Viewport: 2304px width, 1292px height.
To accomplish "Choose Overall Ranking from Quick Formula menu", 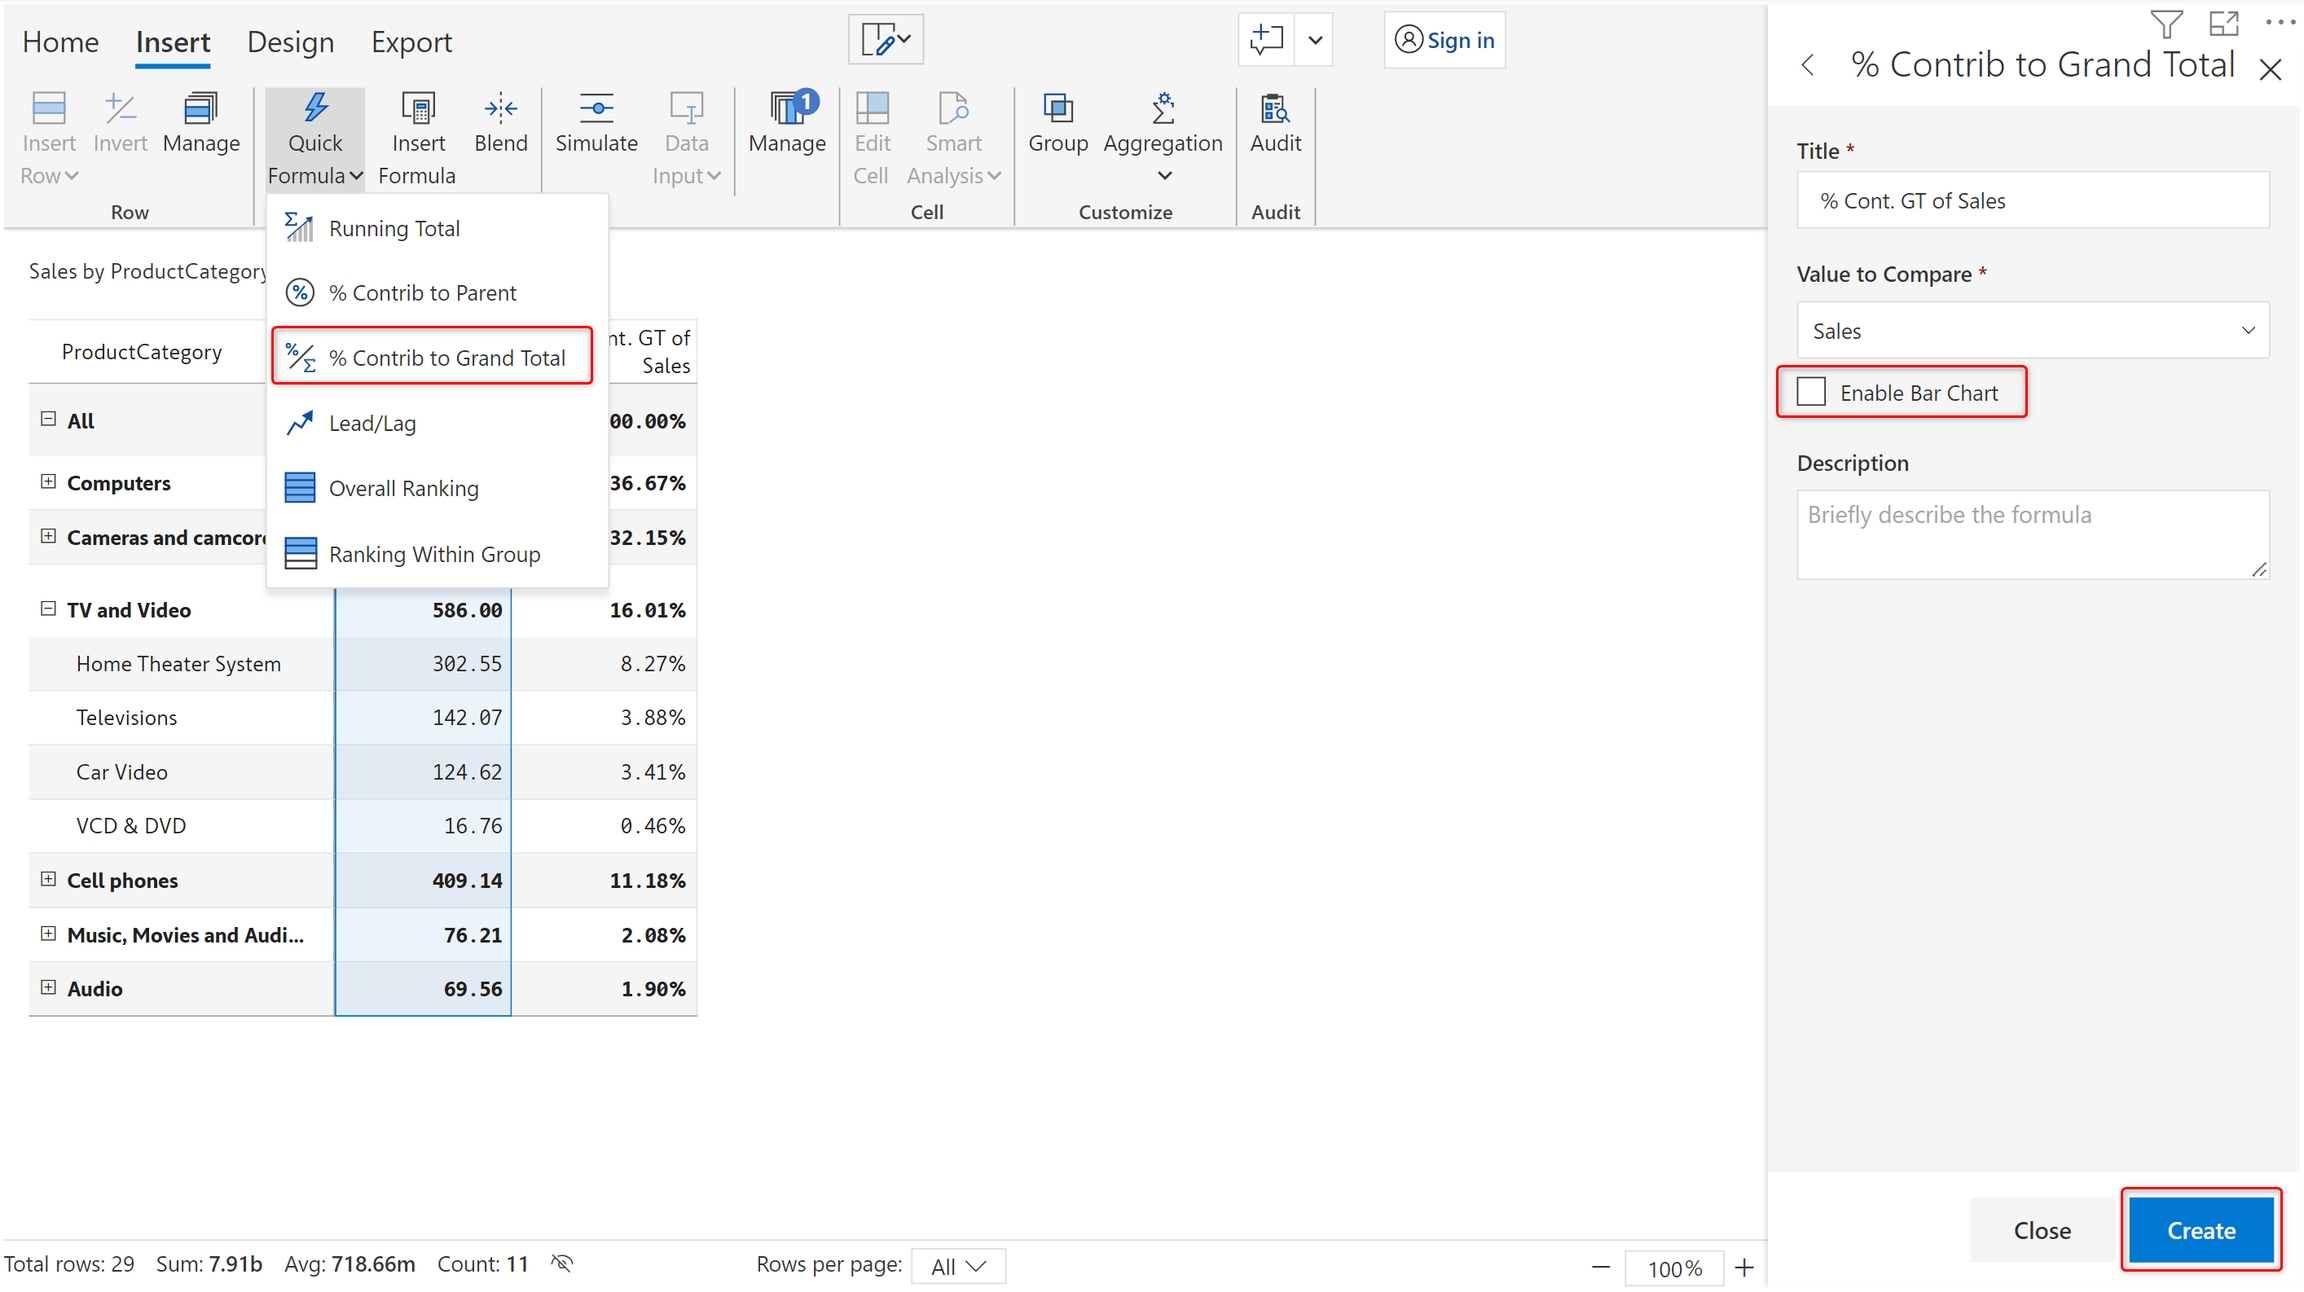I will click(403, 488).
